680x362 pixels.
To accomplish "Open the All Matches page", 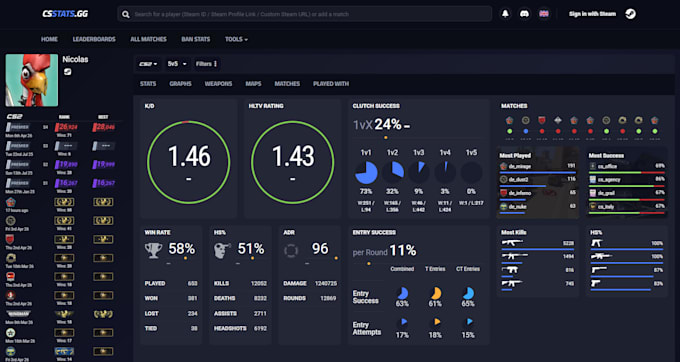I will (x=148, y=39).
